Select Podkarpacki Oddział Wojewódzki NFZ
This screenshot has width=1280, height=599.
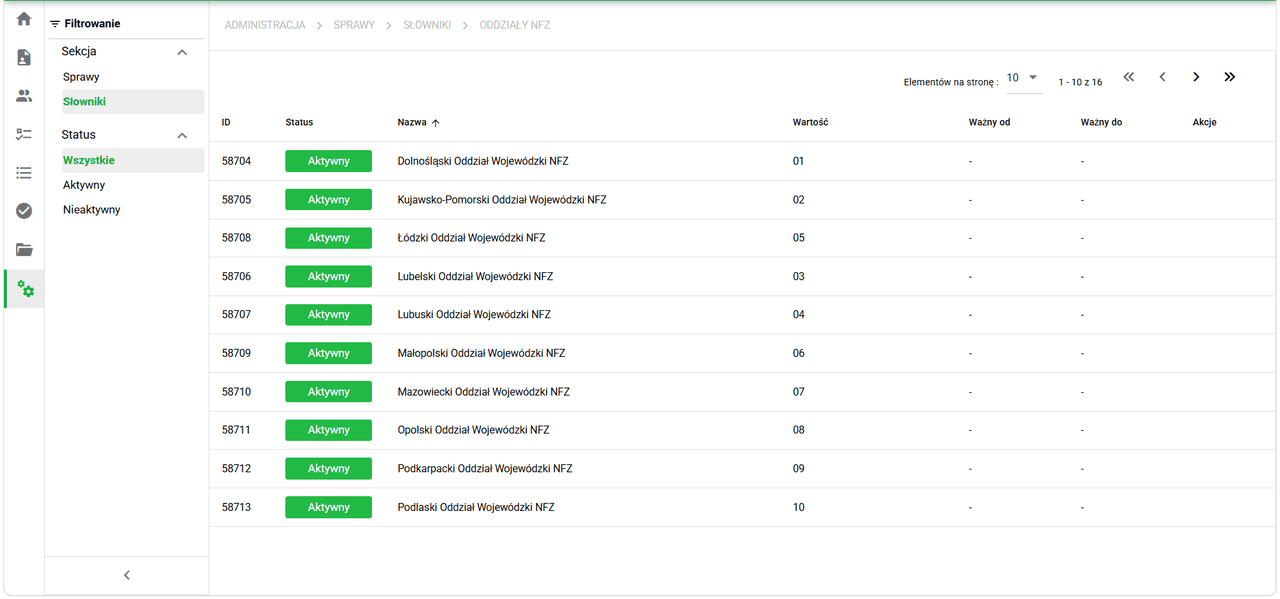click(485, 468)
